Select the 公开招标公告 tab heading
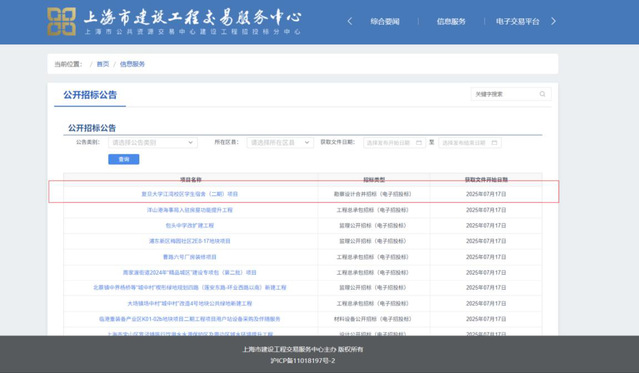This screenshot has height=373, width=639. click(90, 95)
